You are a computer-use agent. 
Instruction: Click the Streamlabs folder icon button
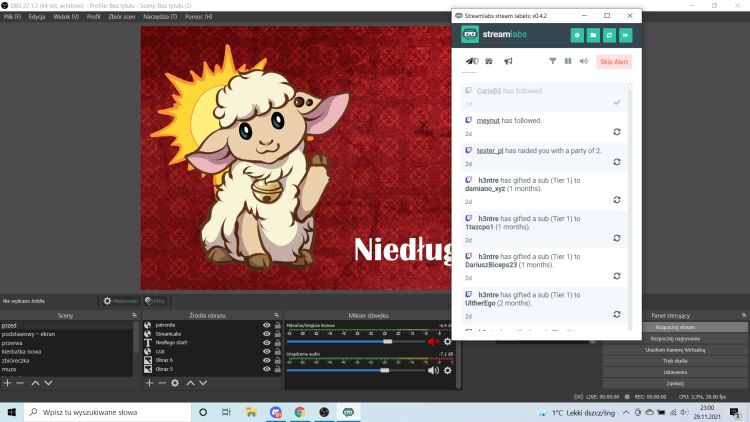click(x=593, y=35)
